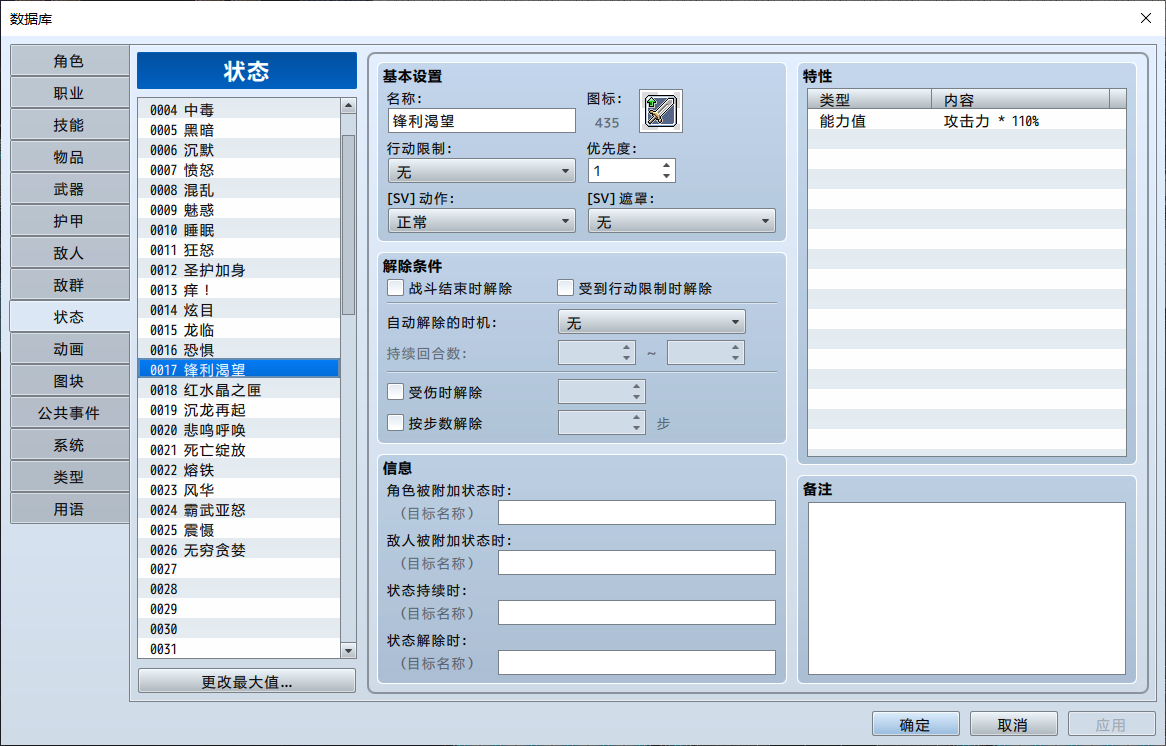
Task: Select state 0018 红水晶之匣
Action: [239, 390]
